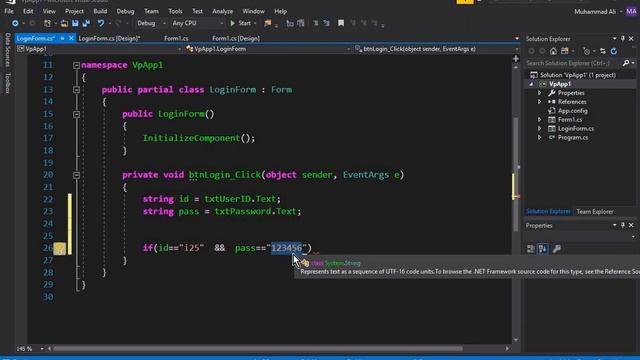Click the Save All icon
Screen dimensions: 640x360
pyautogui.click(x=86, y=23)
